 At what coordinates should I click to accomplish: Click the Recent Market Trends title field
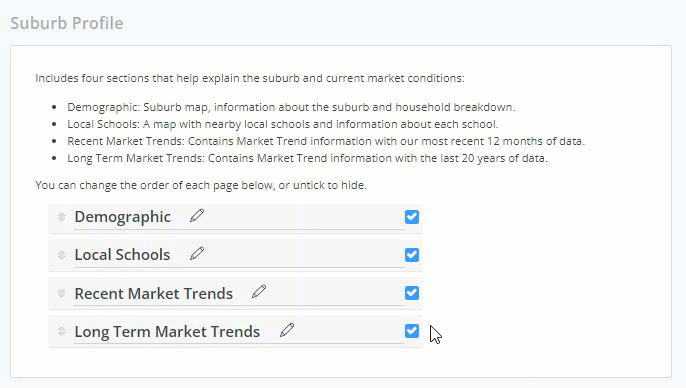point(239,294)
